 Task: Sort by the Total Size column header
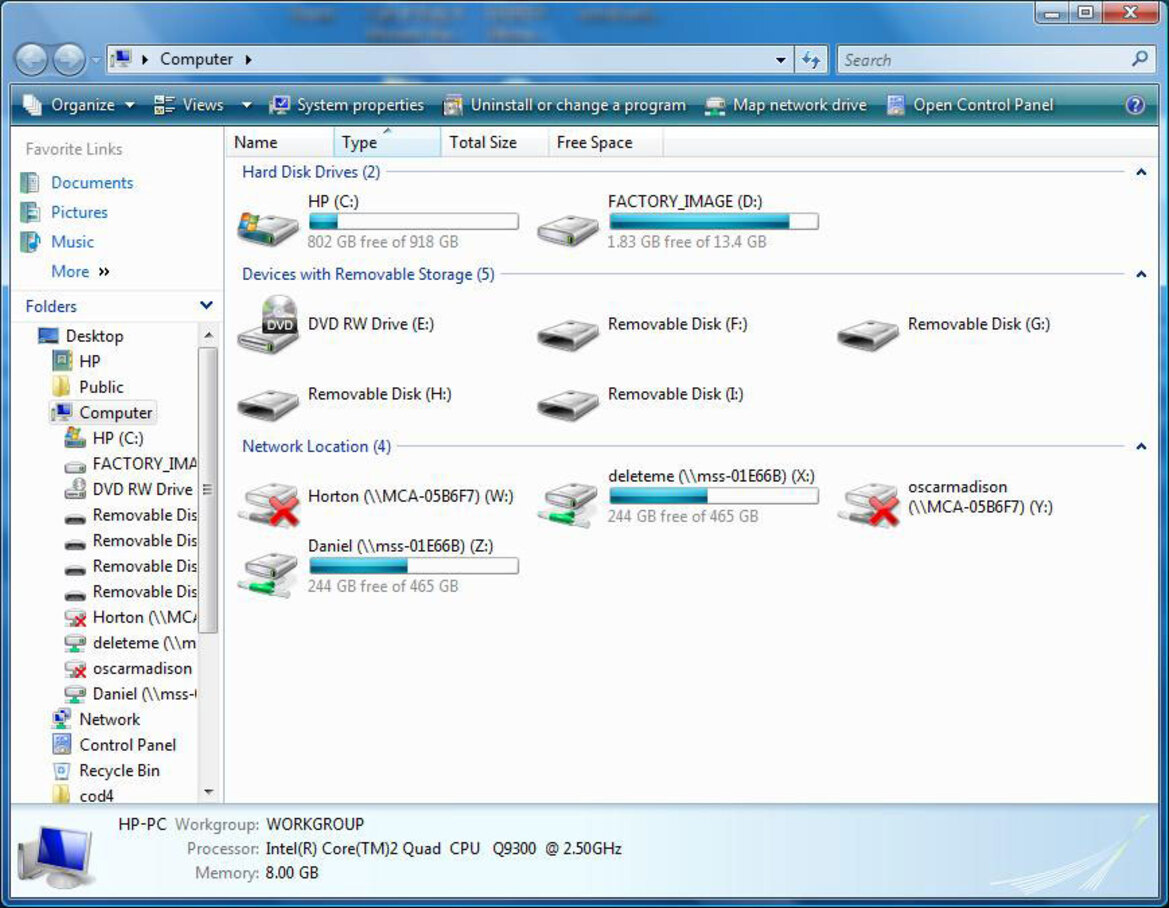tap(494, 142)
